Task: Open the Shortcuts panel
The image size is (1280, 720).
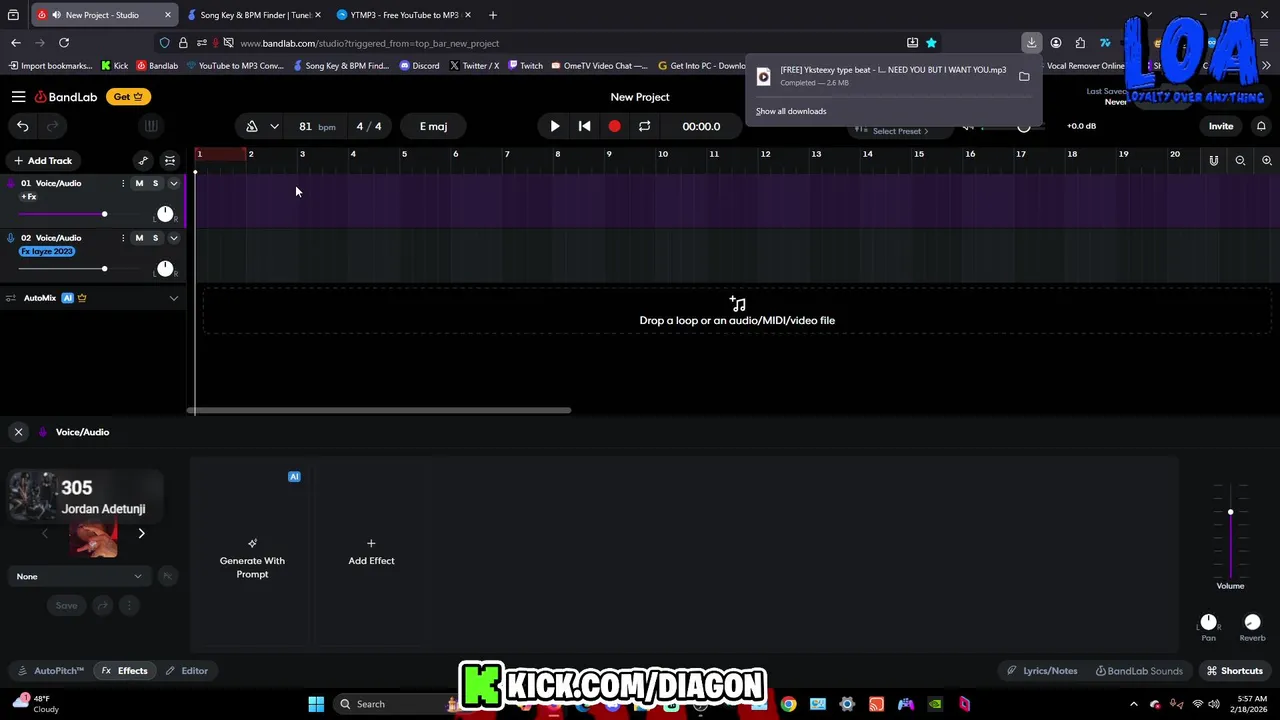Action: tap(1235, 671)
